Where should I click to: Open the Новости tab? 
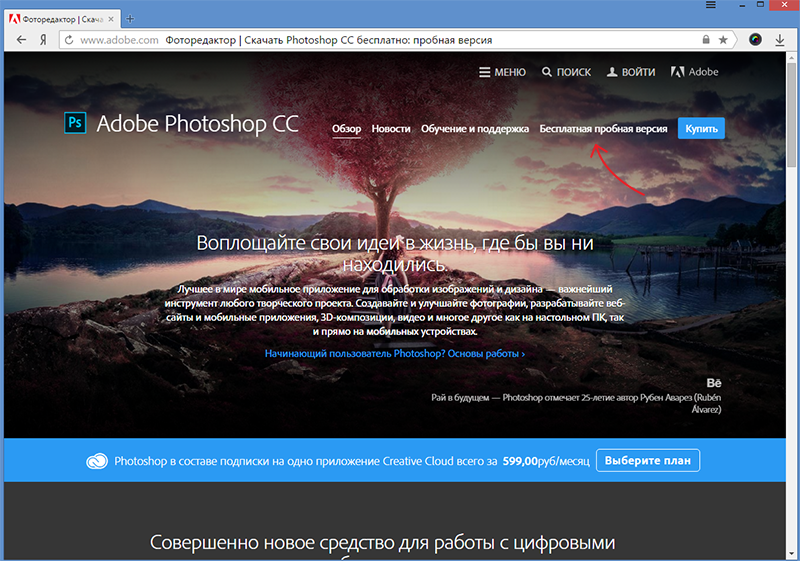[x=391, y=129]
